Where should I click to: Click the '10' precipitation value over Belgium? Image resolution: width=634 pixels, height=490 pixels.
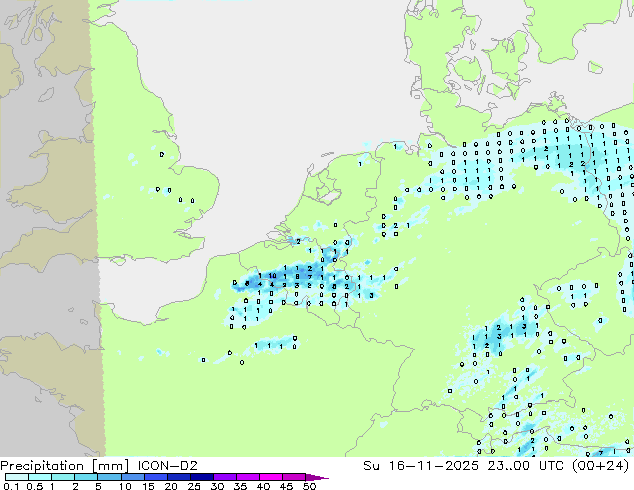click(x=273, y=276)
